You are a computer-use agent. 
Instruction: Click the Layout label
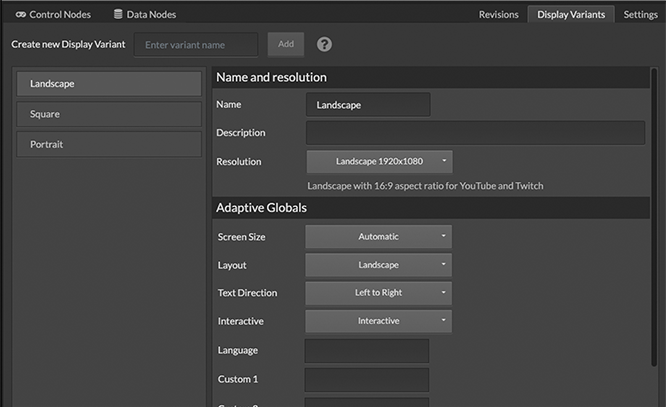232,266
